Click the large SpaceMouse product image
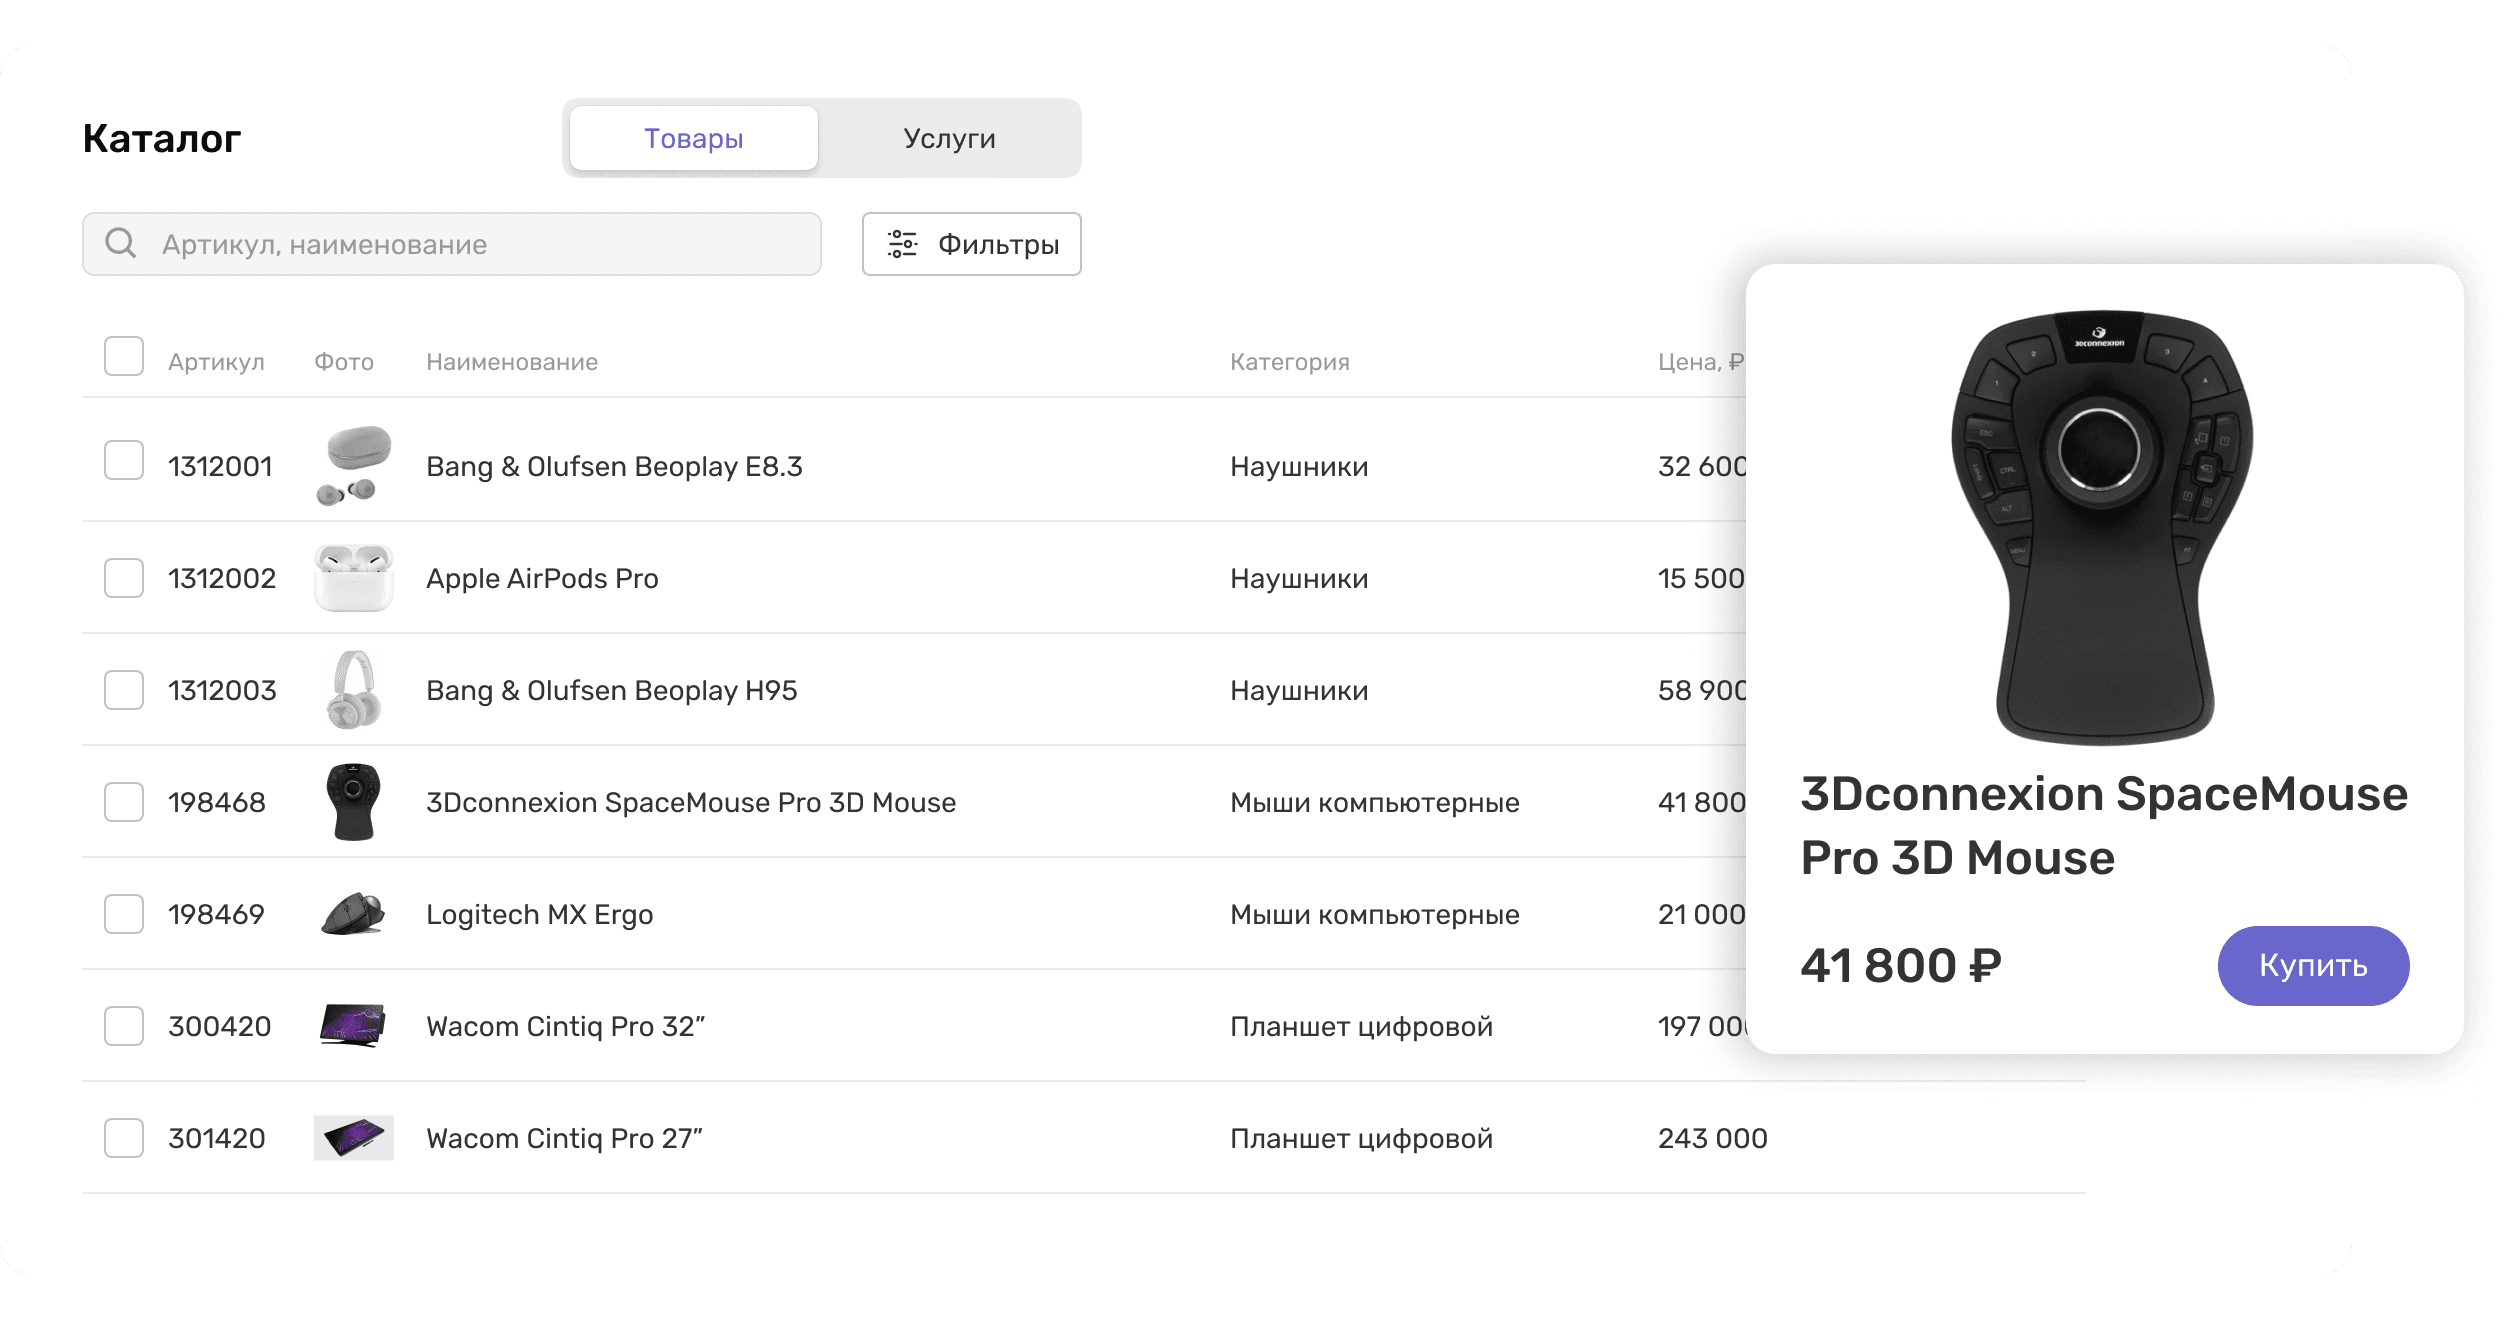The image size is (2506, 1320). coord(2102,527)
